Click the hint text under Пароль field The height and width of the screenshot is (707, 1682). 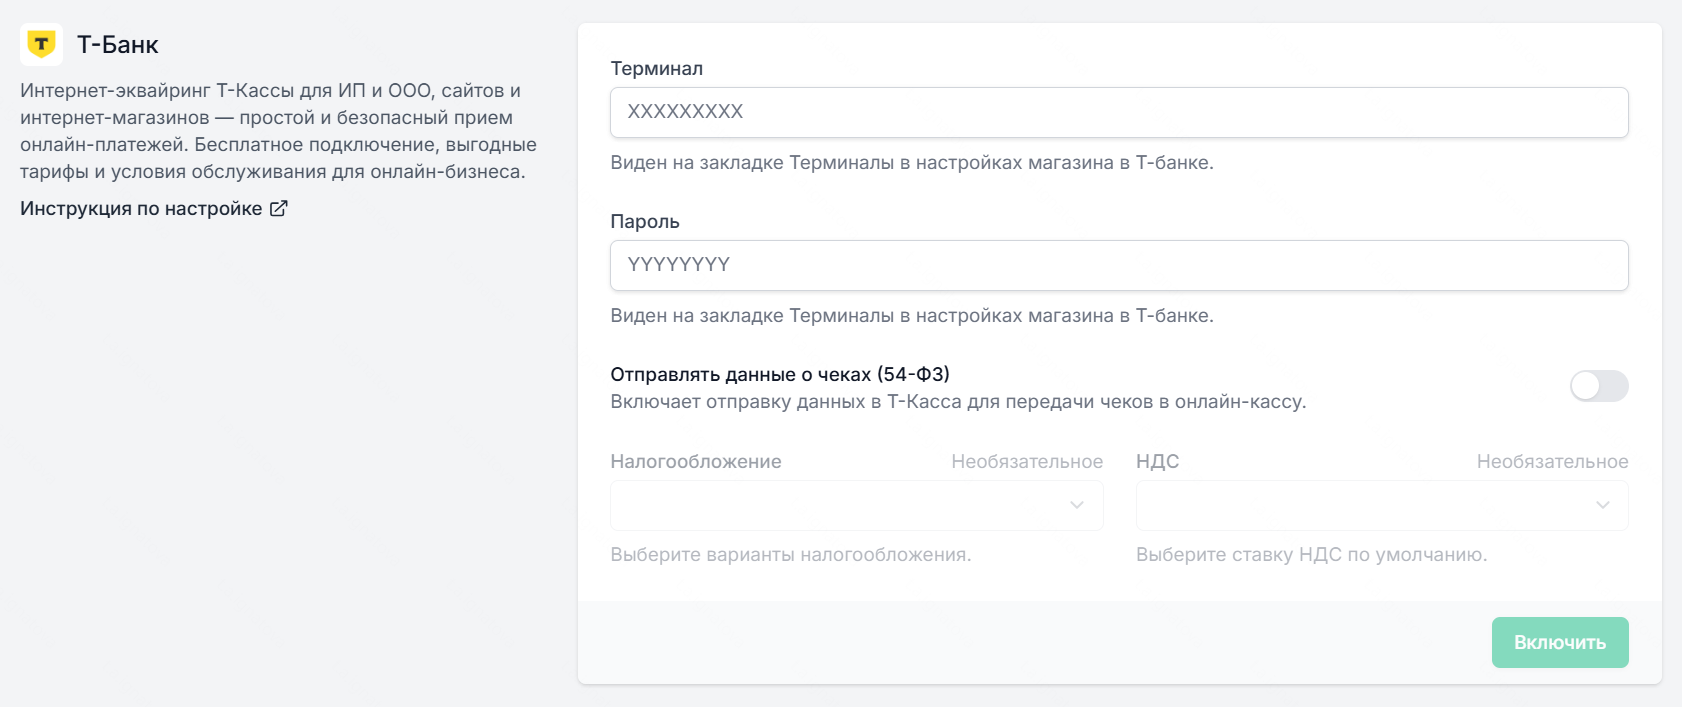tap(912, 315)
